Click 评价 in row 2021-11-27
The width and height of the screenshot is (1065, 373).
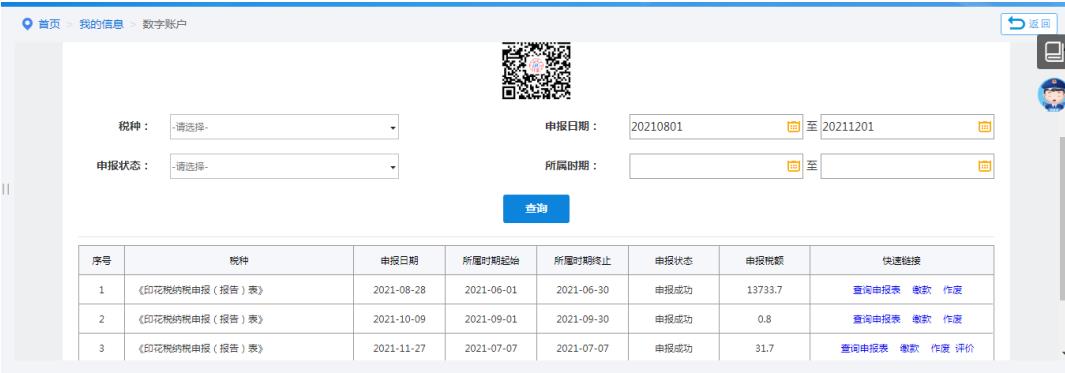964,349
